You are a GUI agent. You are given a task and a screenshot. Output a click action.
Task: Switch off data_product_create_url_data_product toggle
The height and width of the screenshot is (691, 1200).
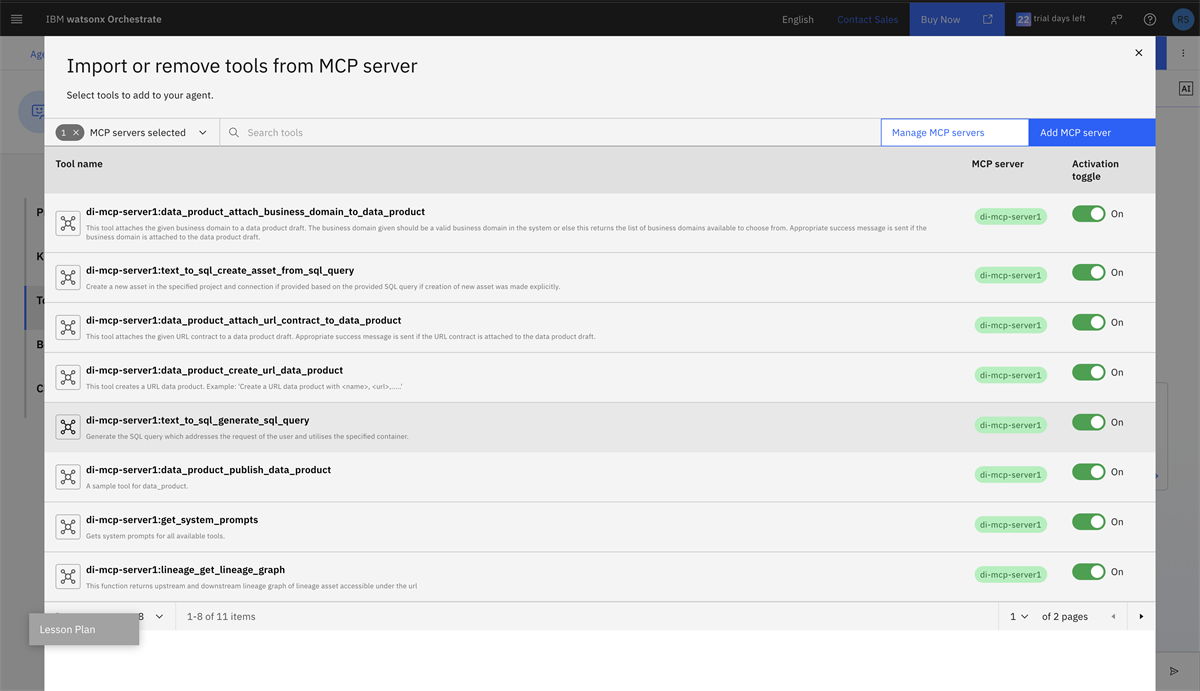[1089, 372]
